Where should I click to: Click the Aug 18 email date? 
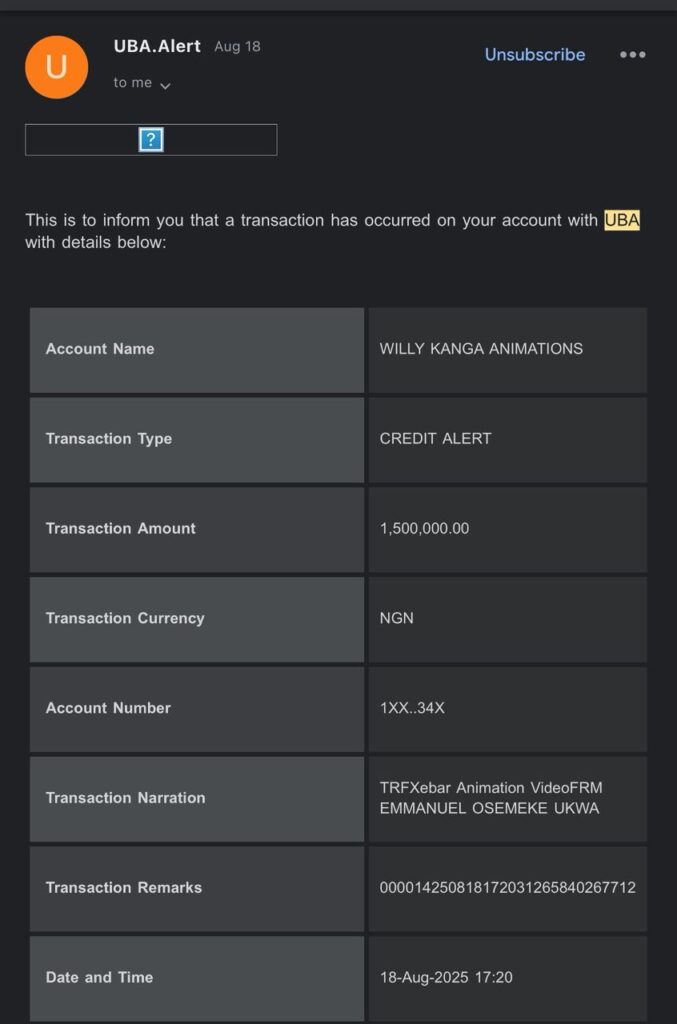pyautogui.click(x=237, y=47)
